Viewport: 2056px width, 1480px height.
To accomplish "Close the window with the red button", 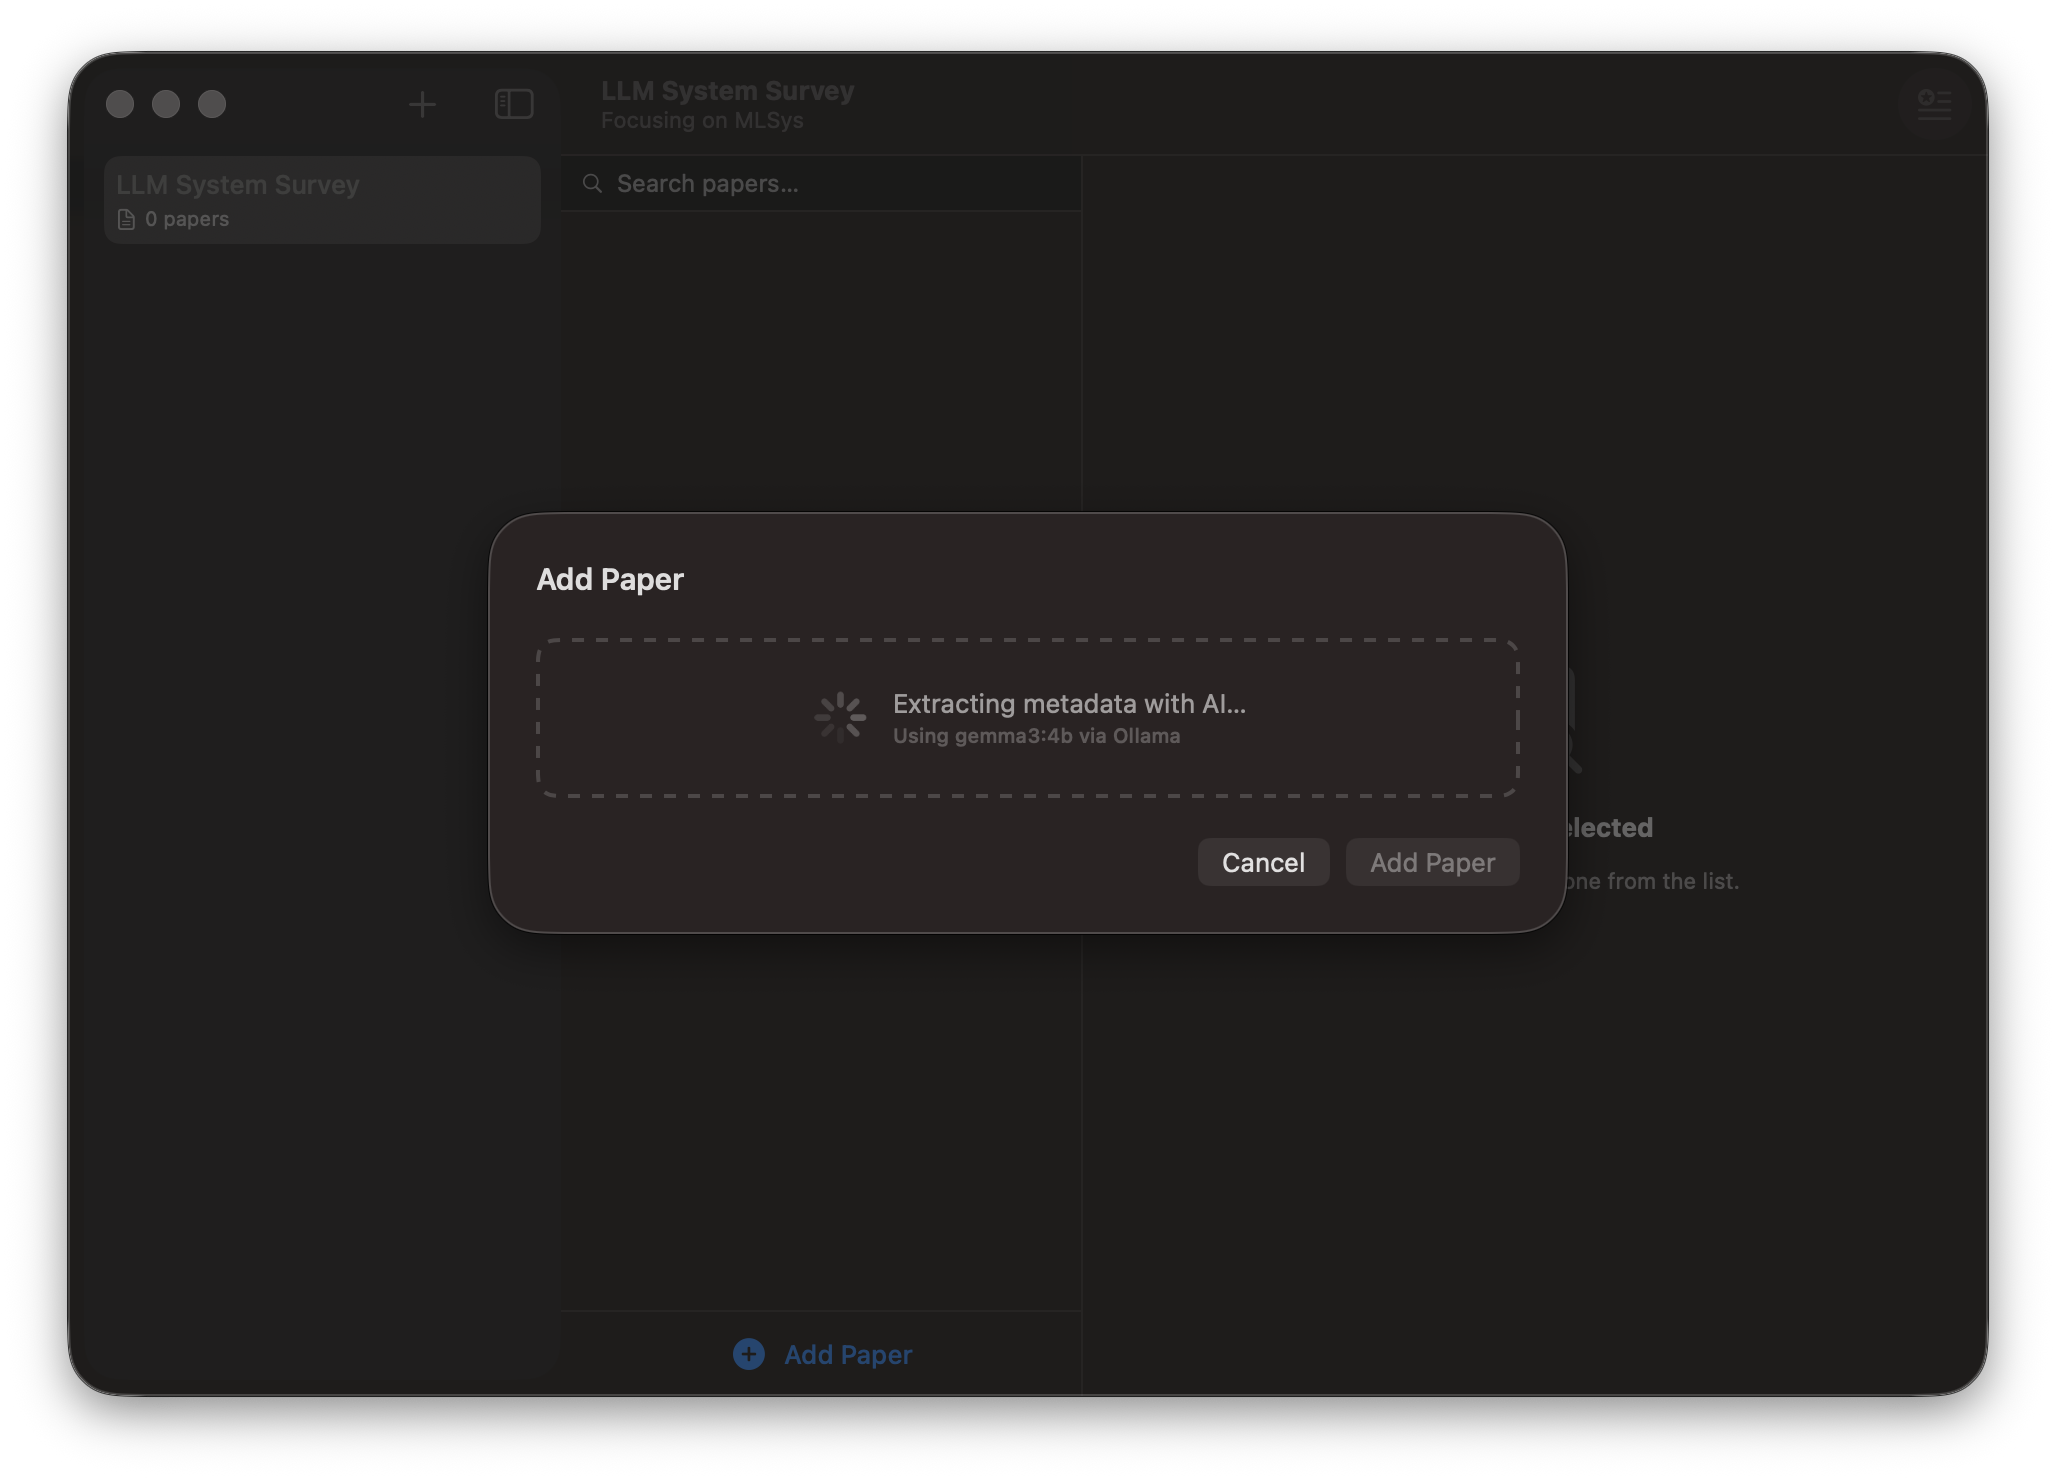I will (x=119, y=104).
